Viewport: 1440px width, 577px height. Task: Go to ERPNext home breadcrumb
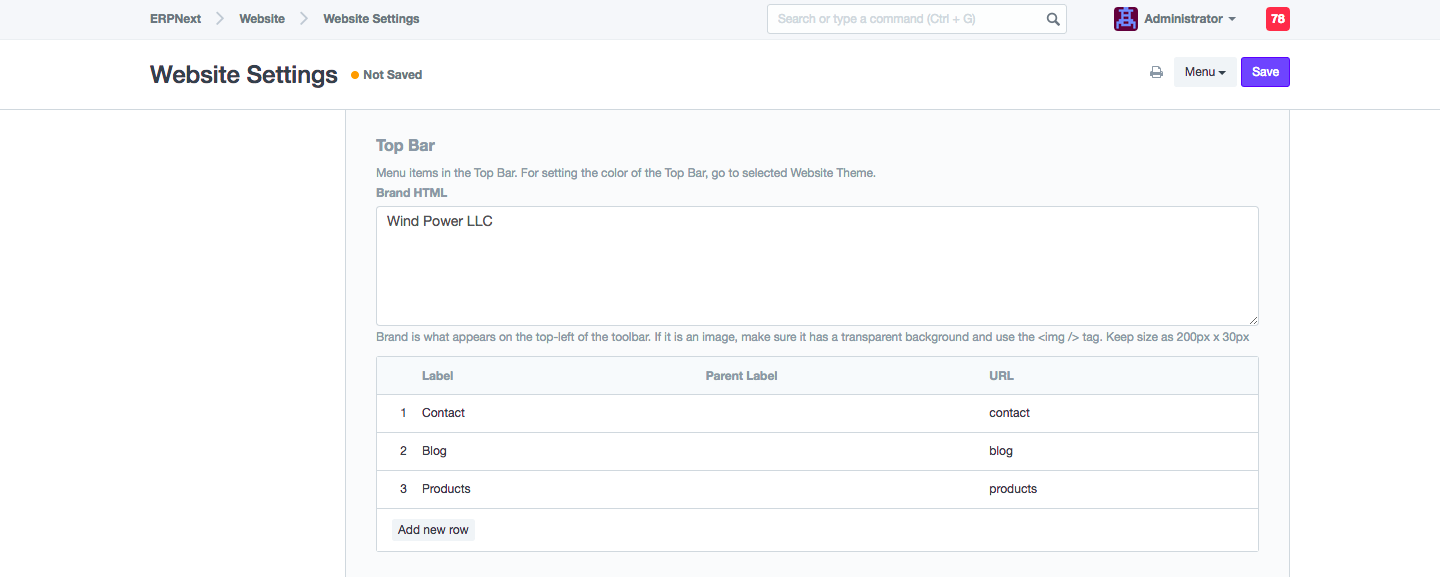click(x=175, y=19)
